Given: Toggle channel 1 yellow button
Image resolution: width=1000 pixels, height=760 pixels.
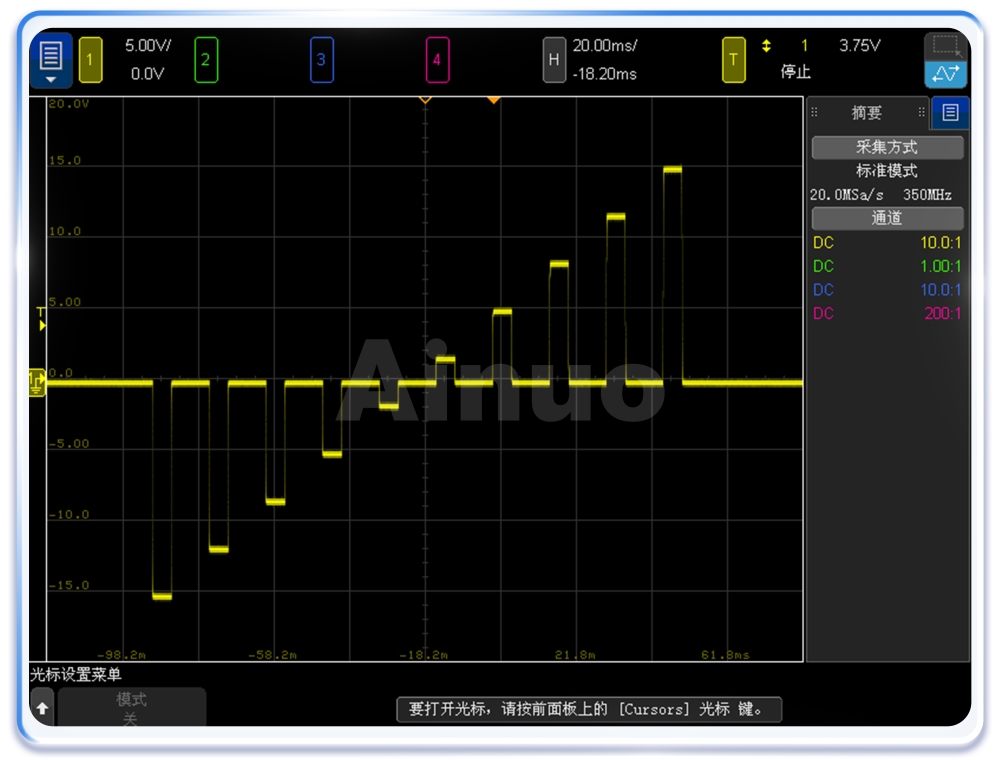Looking at the screenshot, I should pyautogui.click(x=90, y=60).
